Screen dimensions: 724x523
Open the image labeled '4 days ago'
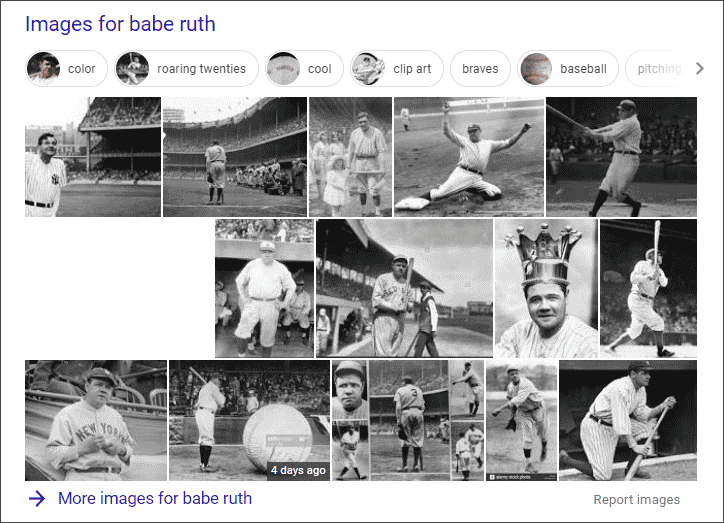(x=249, y=421)
